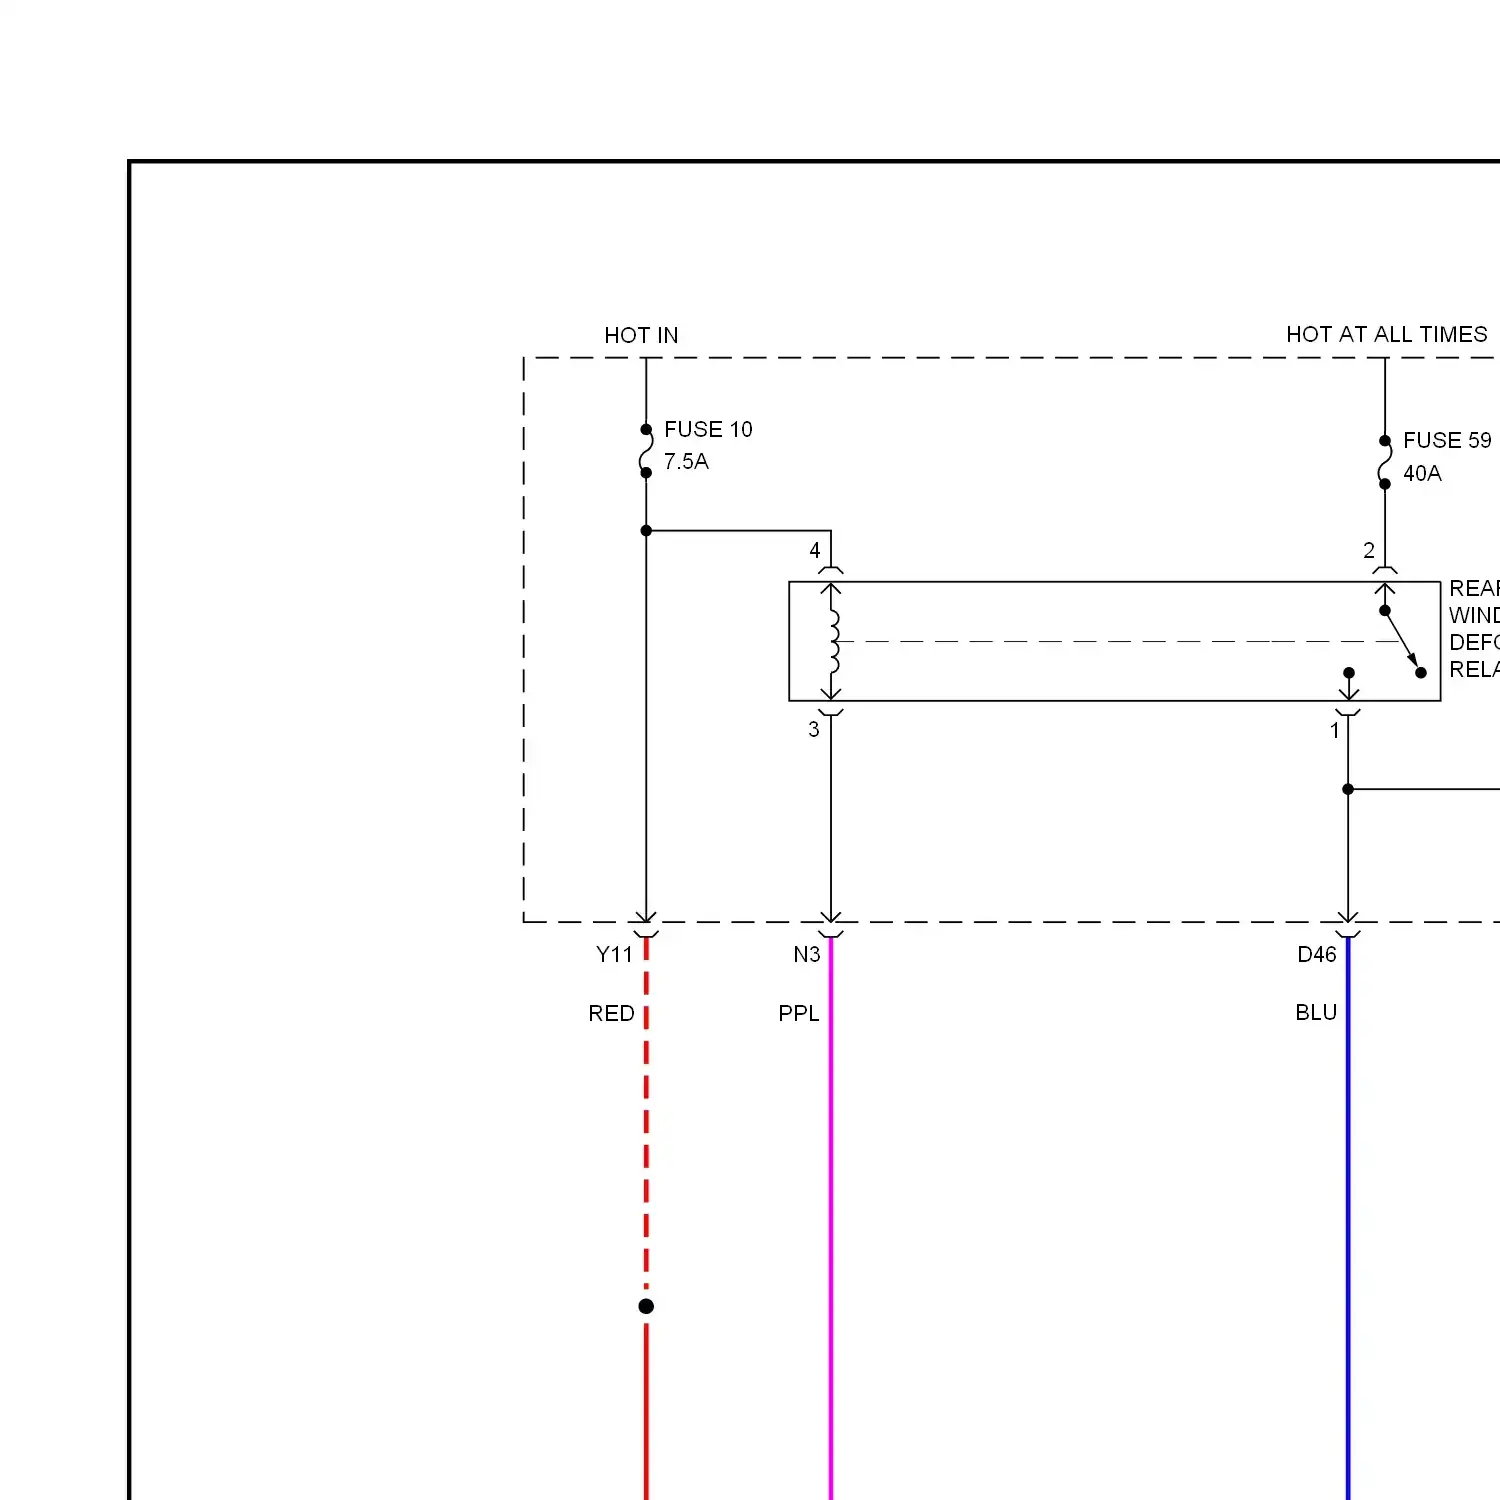This screenshot has height=1500, width=1500.
Task: Click the blue wire below D46
Action: click(x=1348, y=1220)
